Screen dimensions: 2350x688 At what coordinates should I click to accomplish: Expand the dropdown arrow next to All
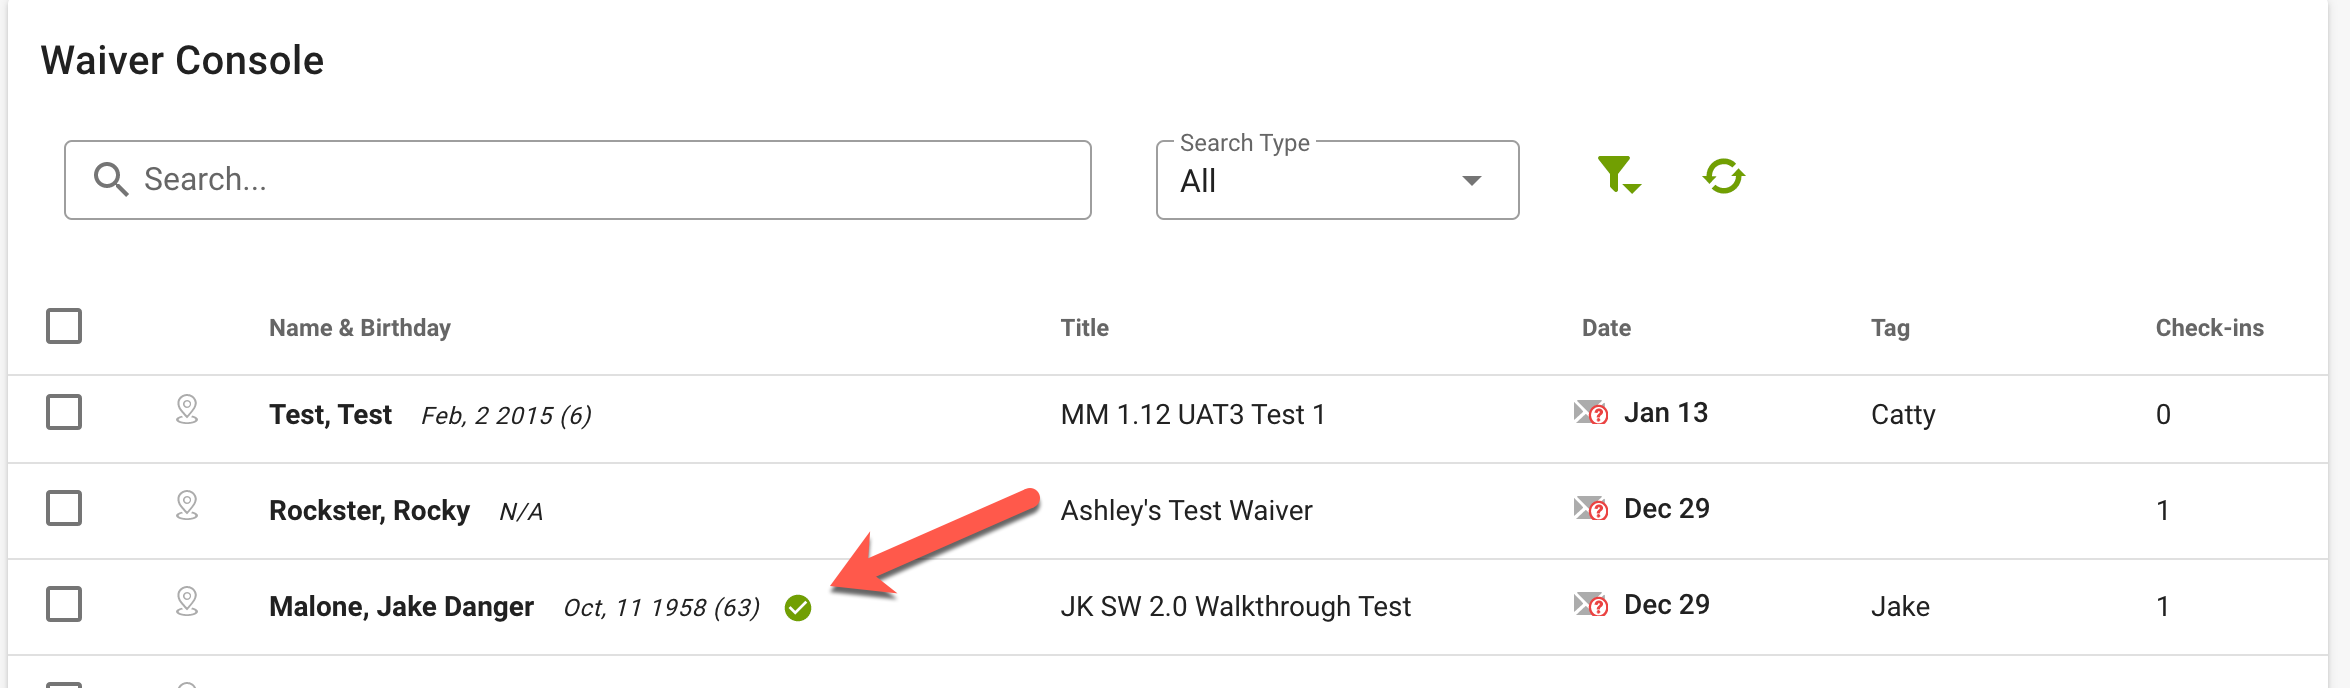point(1472,181)
